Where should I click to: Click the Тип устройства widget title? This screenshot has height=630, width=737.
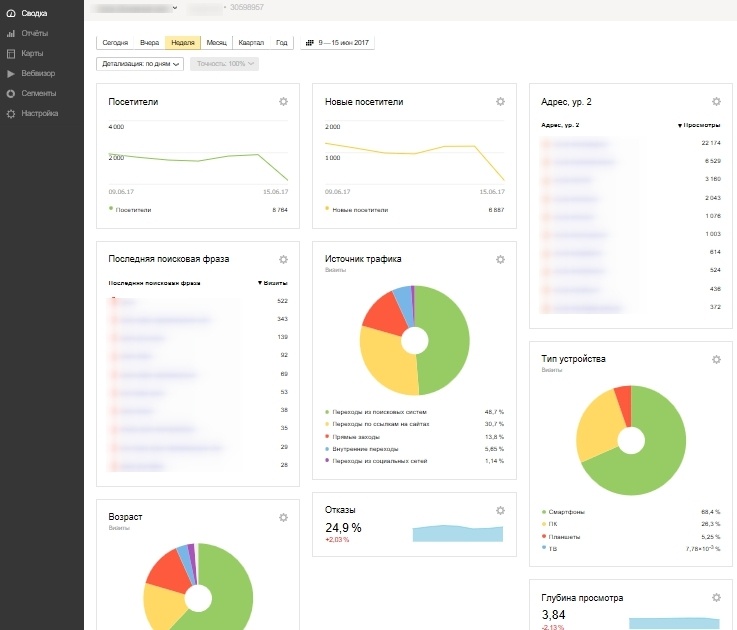tap(573, 359)
